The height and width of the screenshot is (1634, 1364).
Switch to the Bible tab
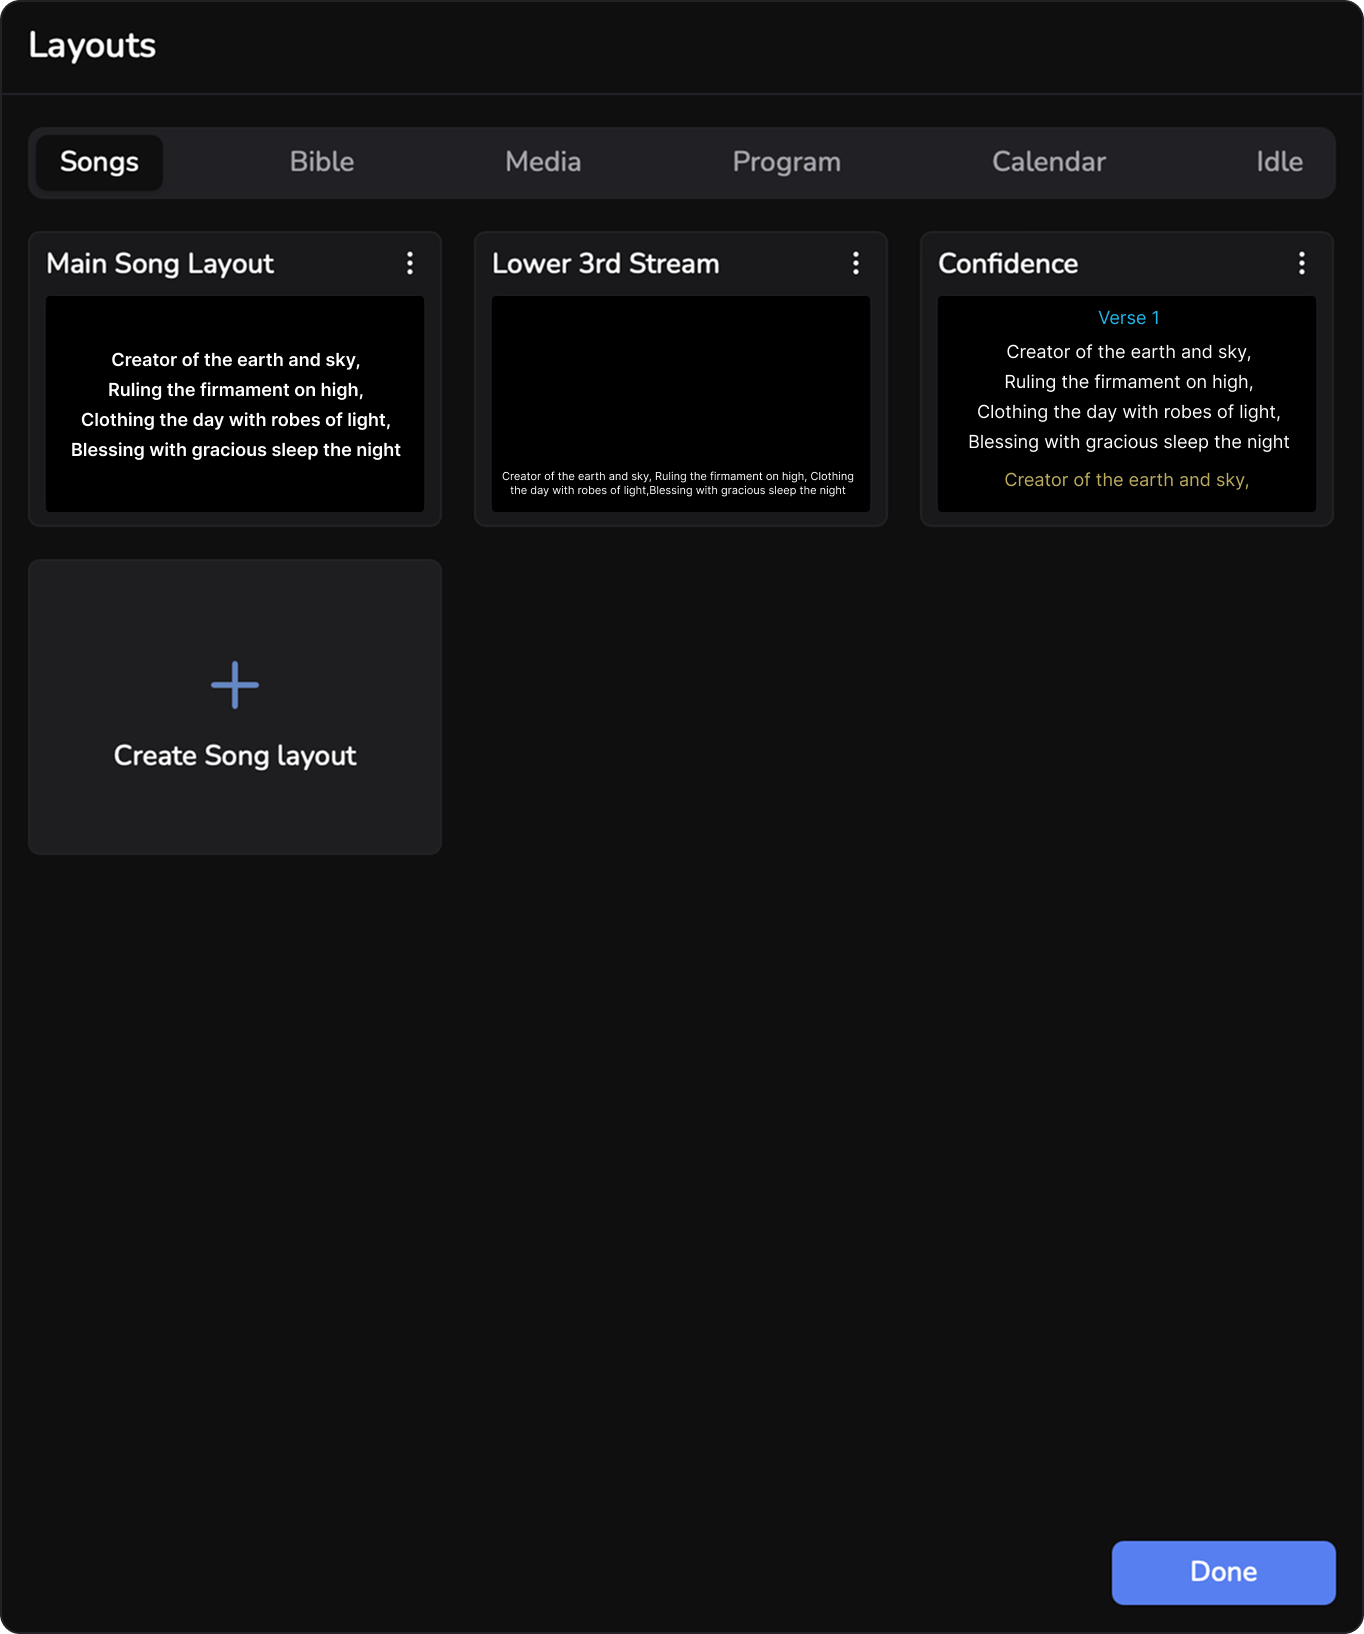322,162
